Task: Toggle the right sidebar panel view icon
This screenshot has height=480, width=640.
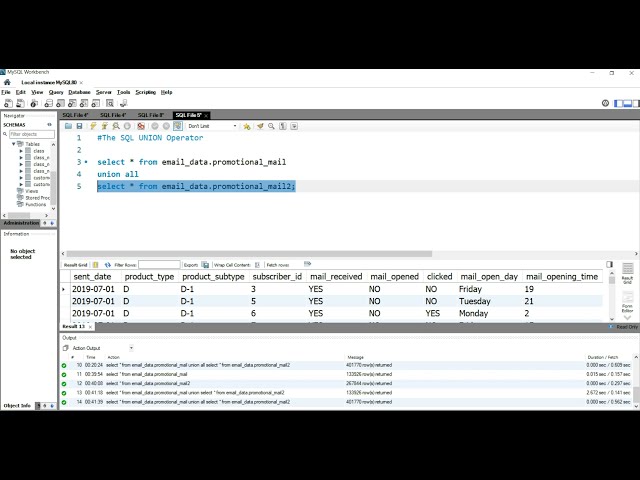Action: pyautogui.click(x=636, y=104)
